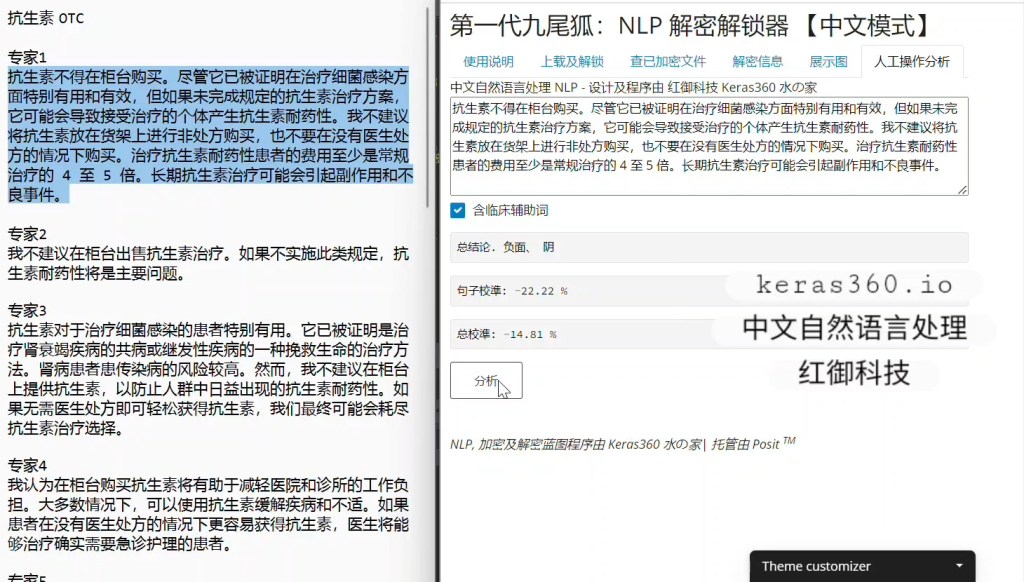Click the 专家2 heading in the document
The width and height of the screenshot is (1024, 582).
(x=28, y=234)
